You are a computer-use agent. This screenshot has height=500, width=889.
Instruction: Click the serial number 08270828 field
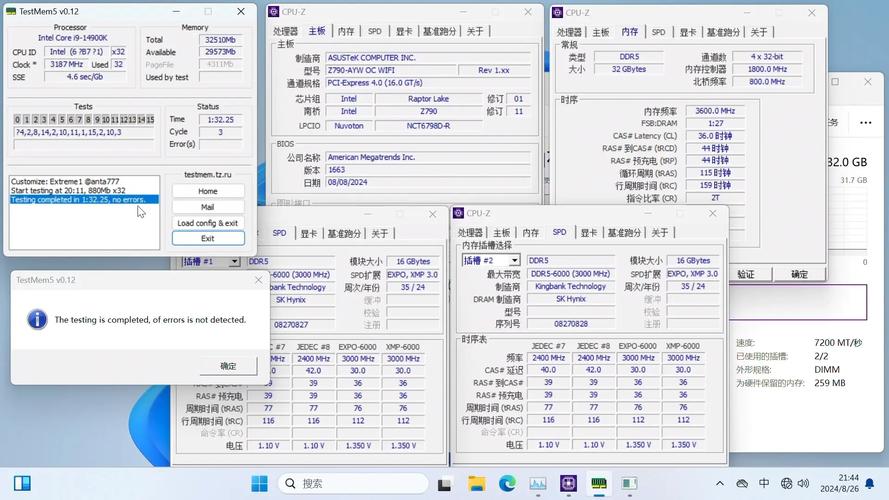pos(570,324)
